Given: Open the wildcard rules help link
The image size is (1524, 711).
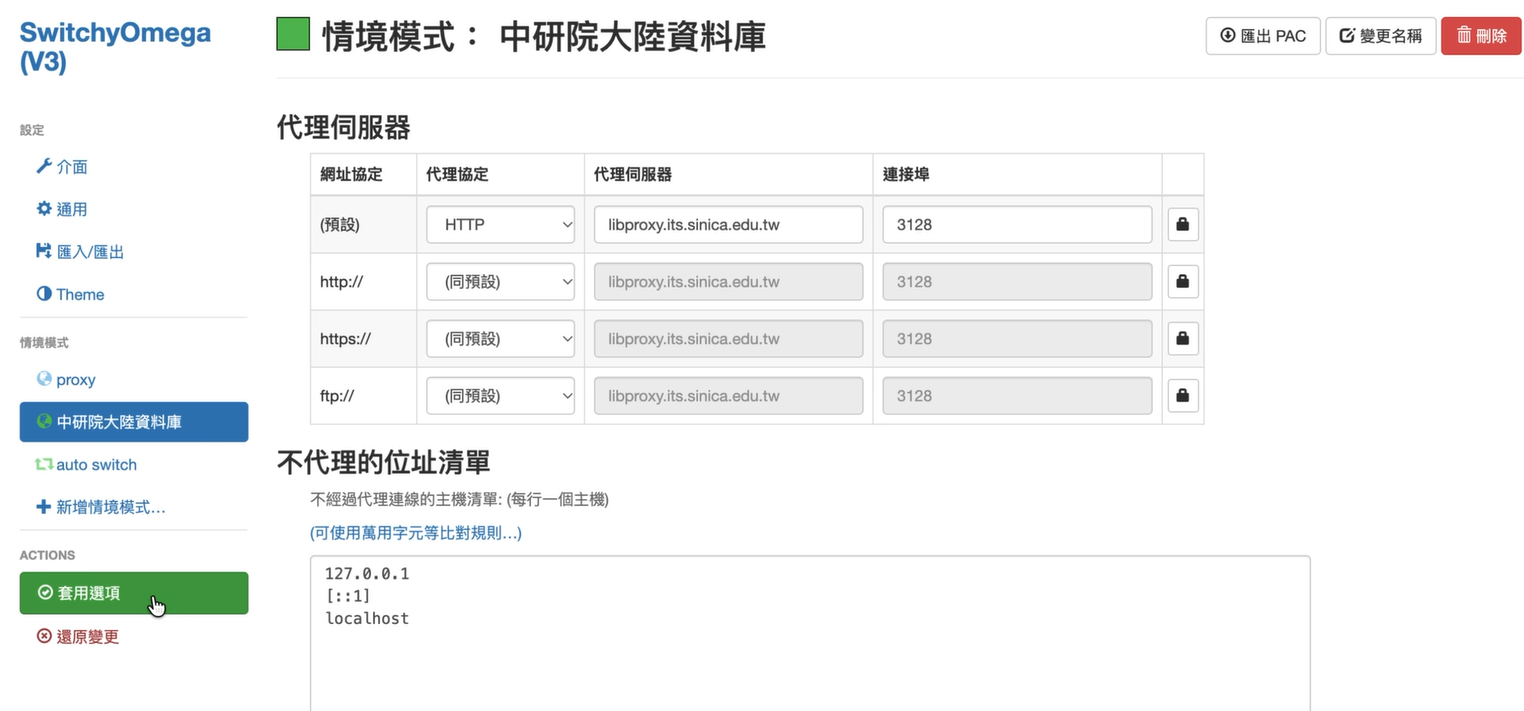Looking at the screenshot, I should click(416, 533).
